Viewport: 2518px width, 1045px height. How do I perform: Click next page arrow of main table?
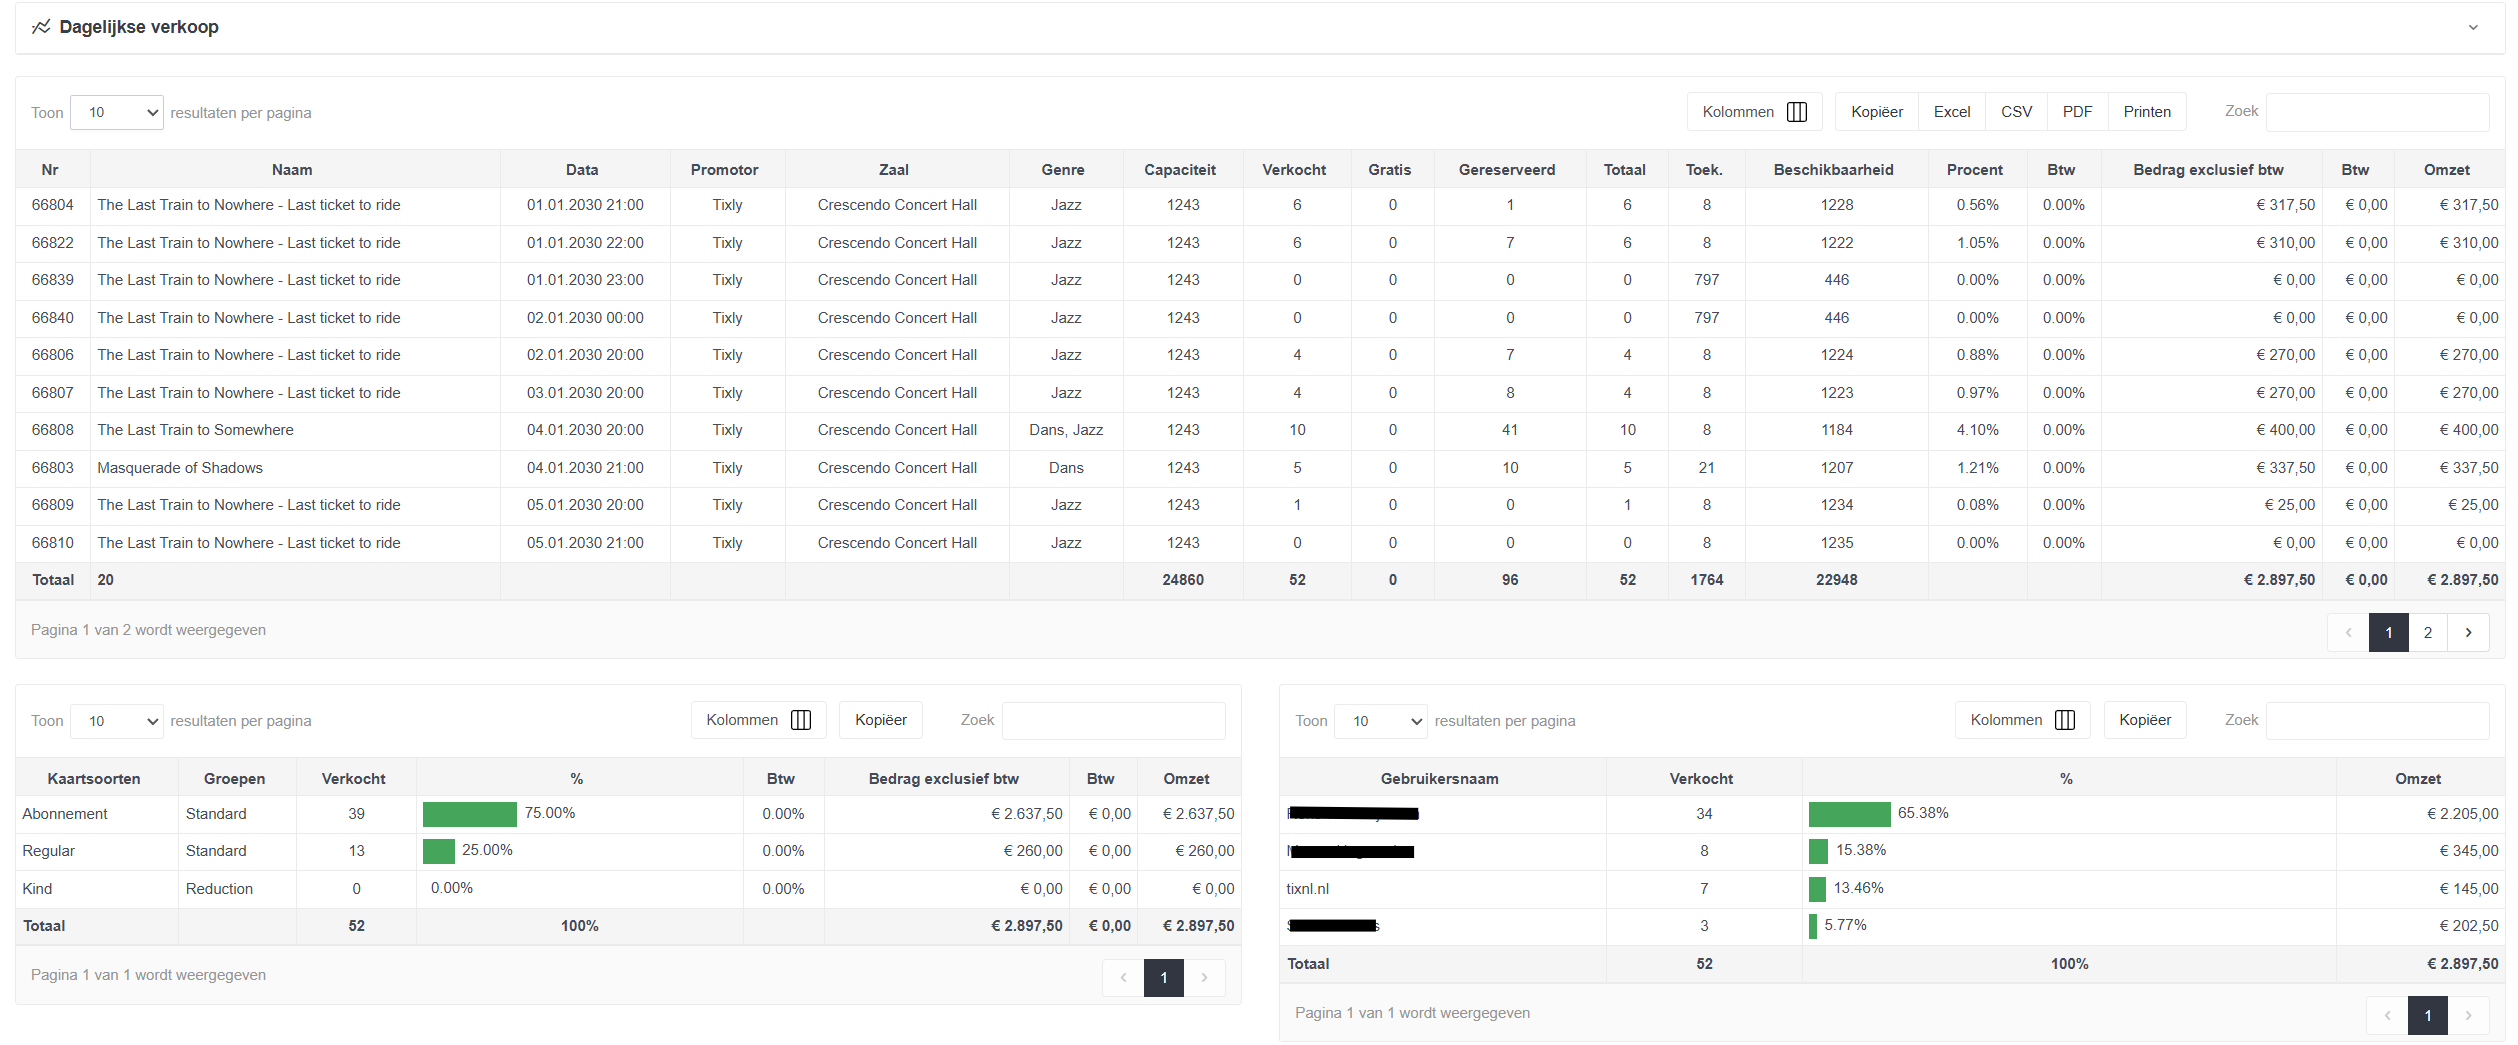[2468, 633]
